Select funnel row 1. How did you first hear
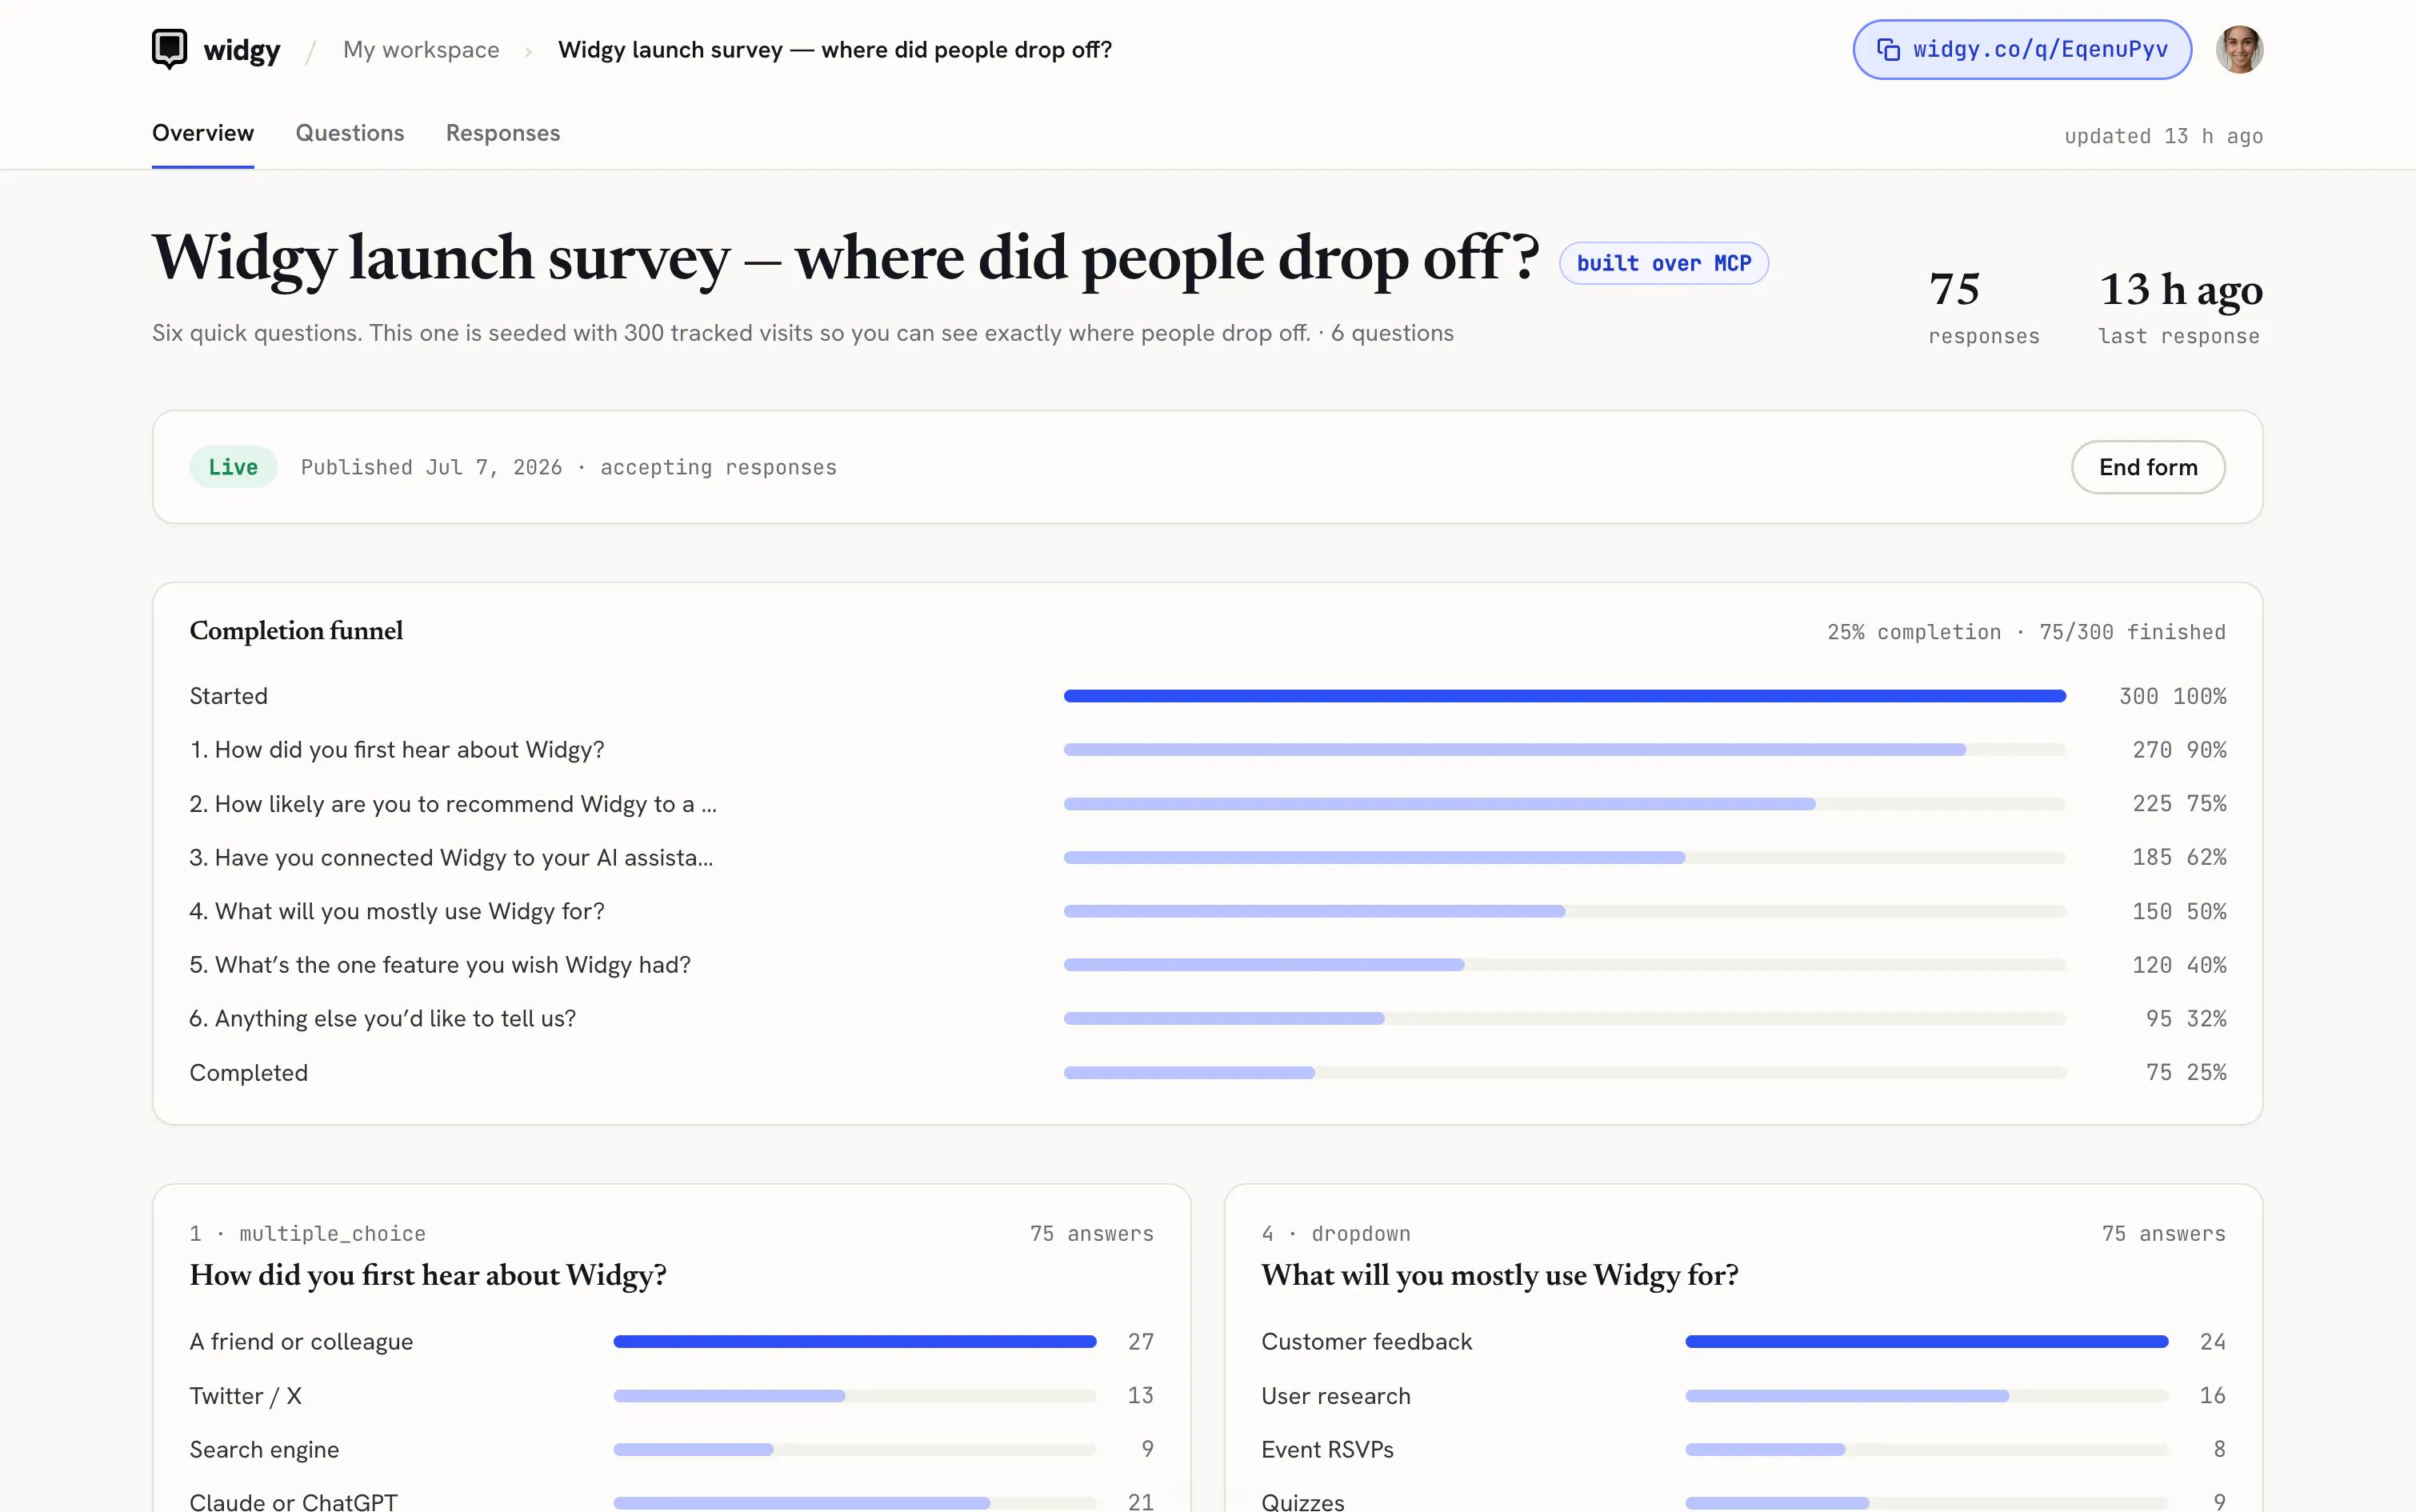The image size is (2416, 1512). tap(1208, 750)
